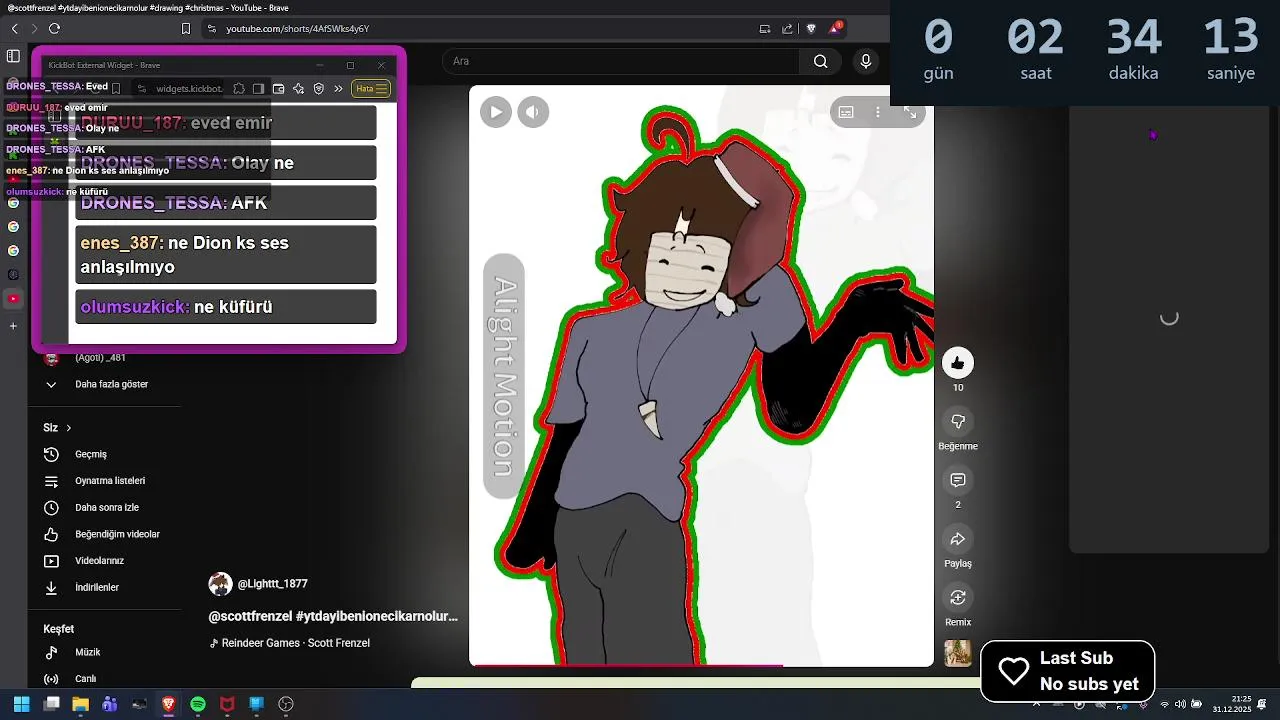Open Brave Wallet icon in KickBot widget
The height and width of the screenshot is (720, 1280).
278,89
